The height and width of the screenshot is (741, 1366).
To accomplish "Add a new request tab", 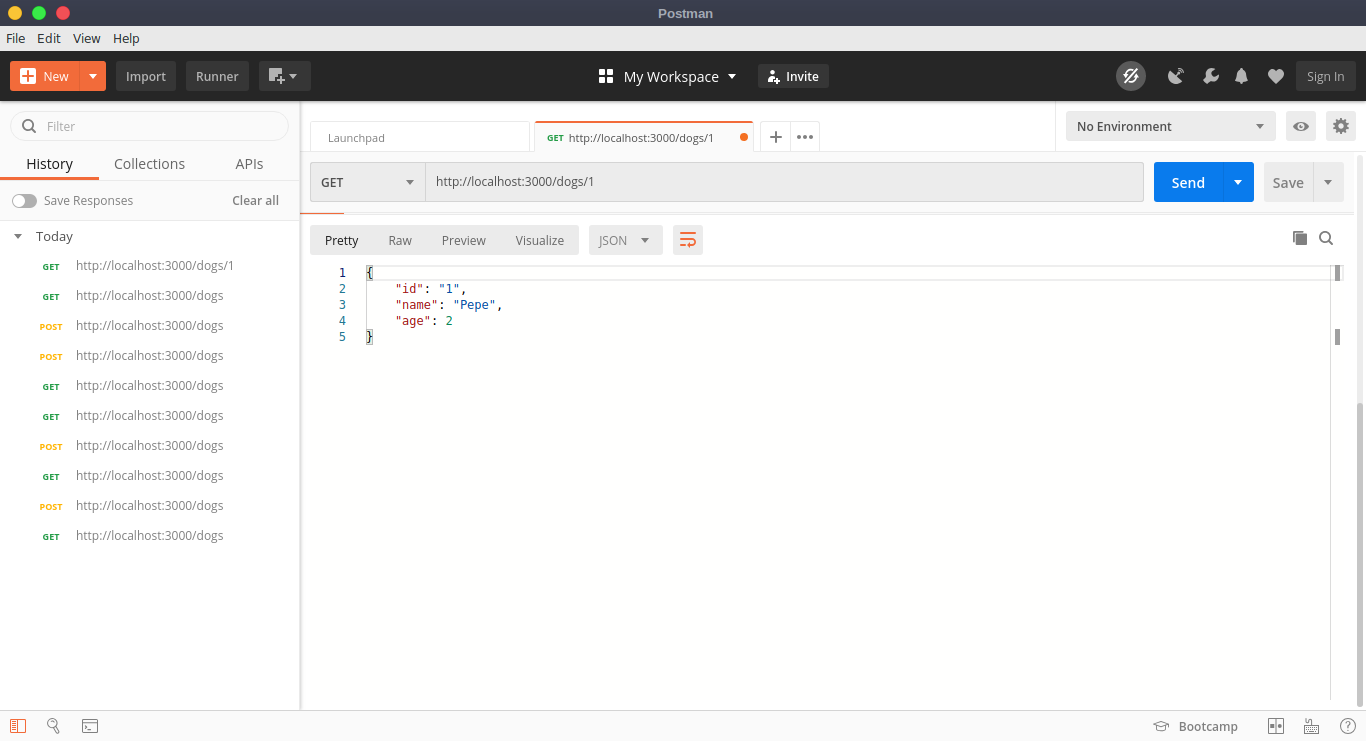I will click(775, 137).
